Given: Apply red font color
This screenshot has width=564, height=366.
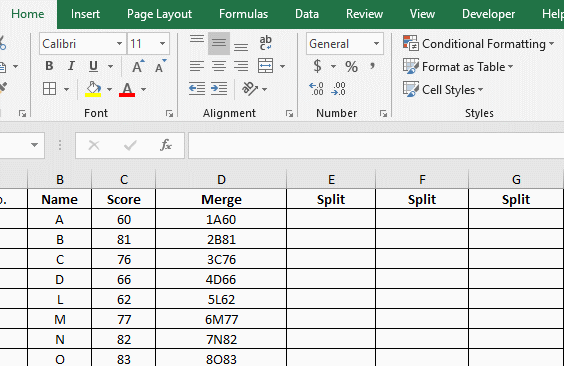Looking at the screenshot, I should [x=127, y=89].
